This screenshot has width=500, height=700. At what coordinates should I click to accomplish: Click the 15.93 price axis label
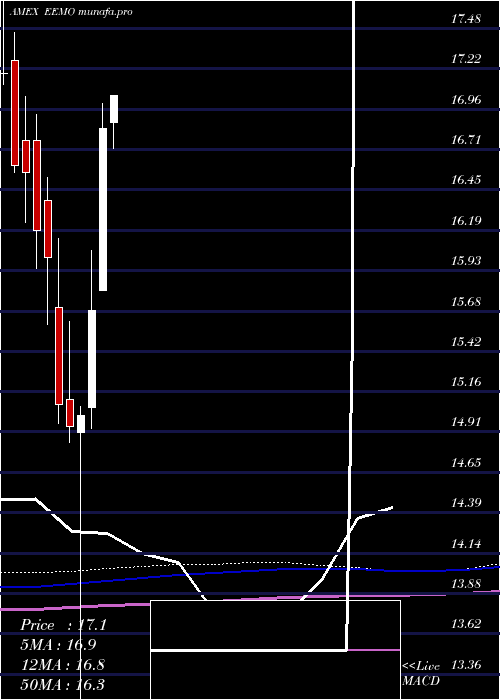click(467, 261)
